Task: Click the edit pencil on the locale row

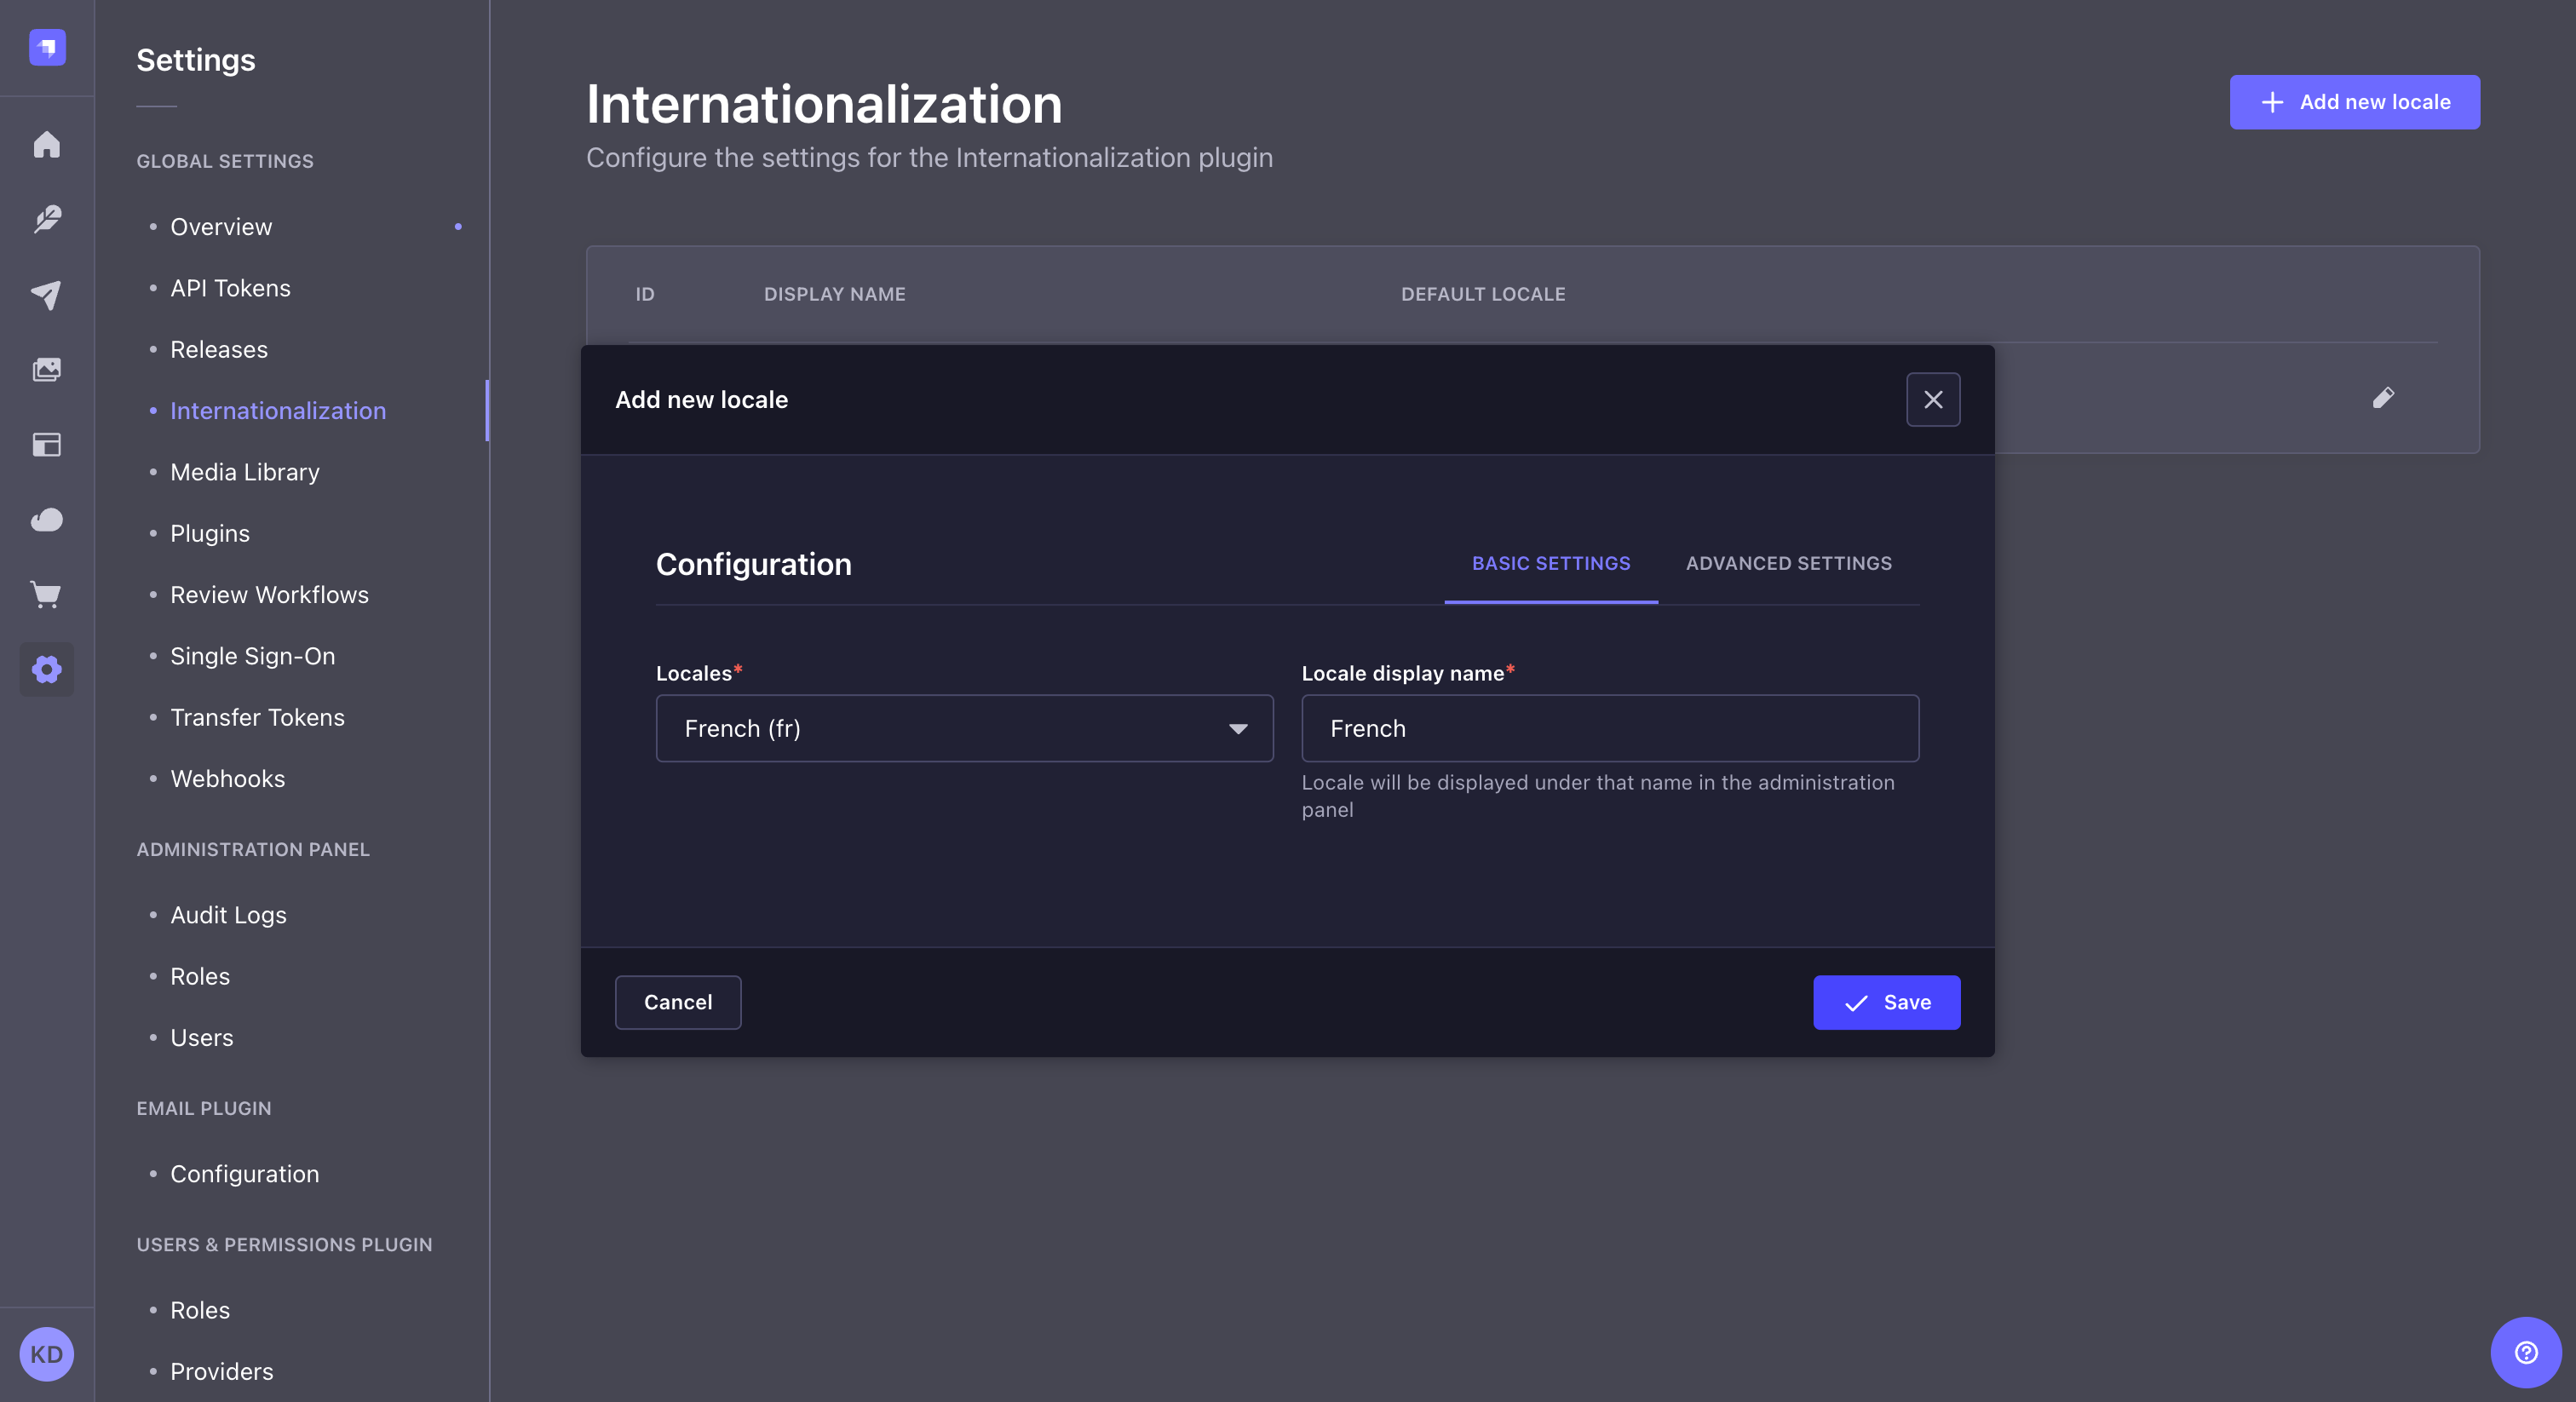Action: tap(2384, 398)
